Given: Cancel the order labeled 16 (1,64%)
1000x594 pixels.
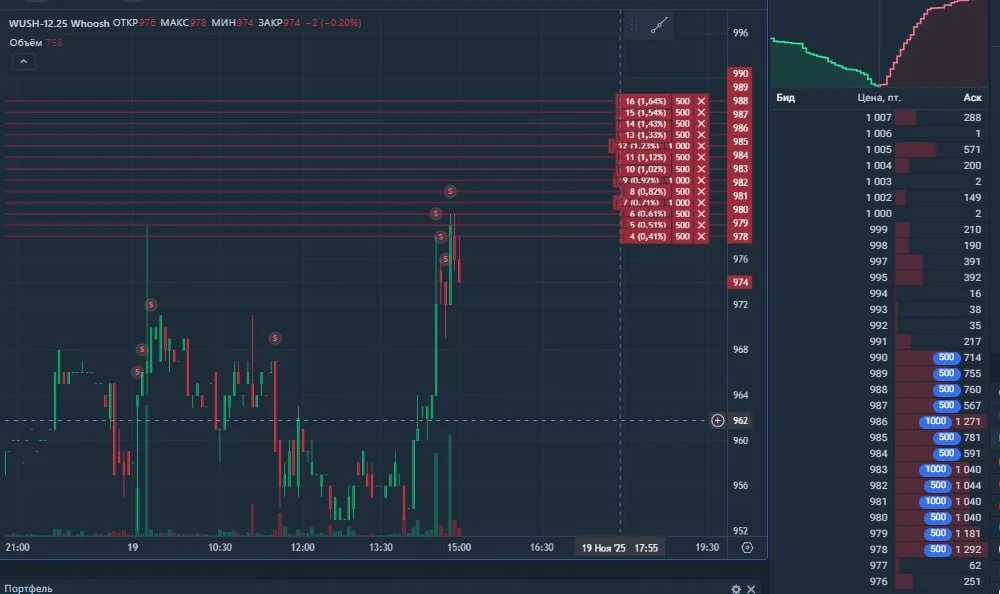Looking at the screenshot, I should tap(701, 101).
